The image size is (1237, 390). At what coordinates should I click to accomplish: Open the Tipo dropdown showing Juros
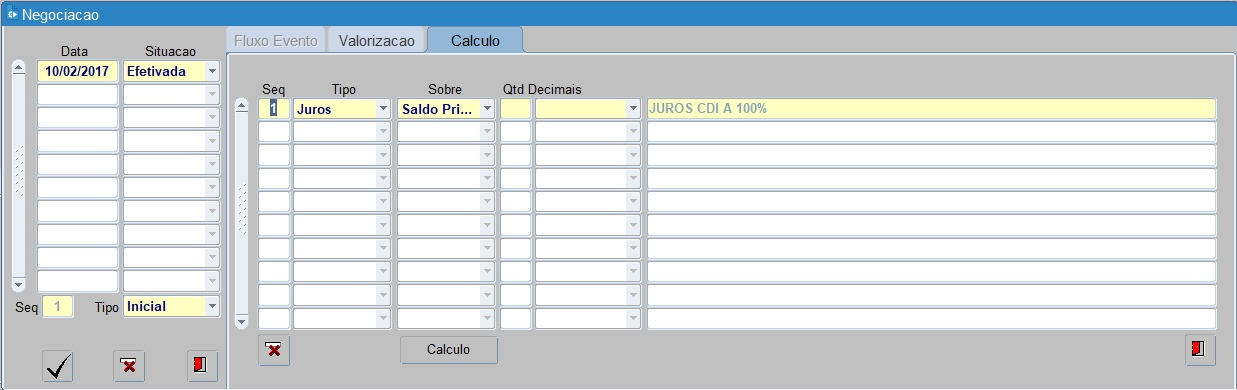[384, 109]
